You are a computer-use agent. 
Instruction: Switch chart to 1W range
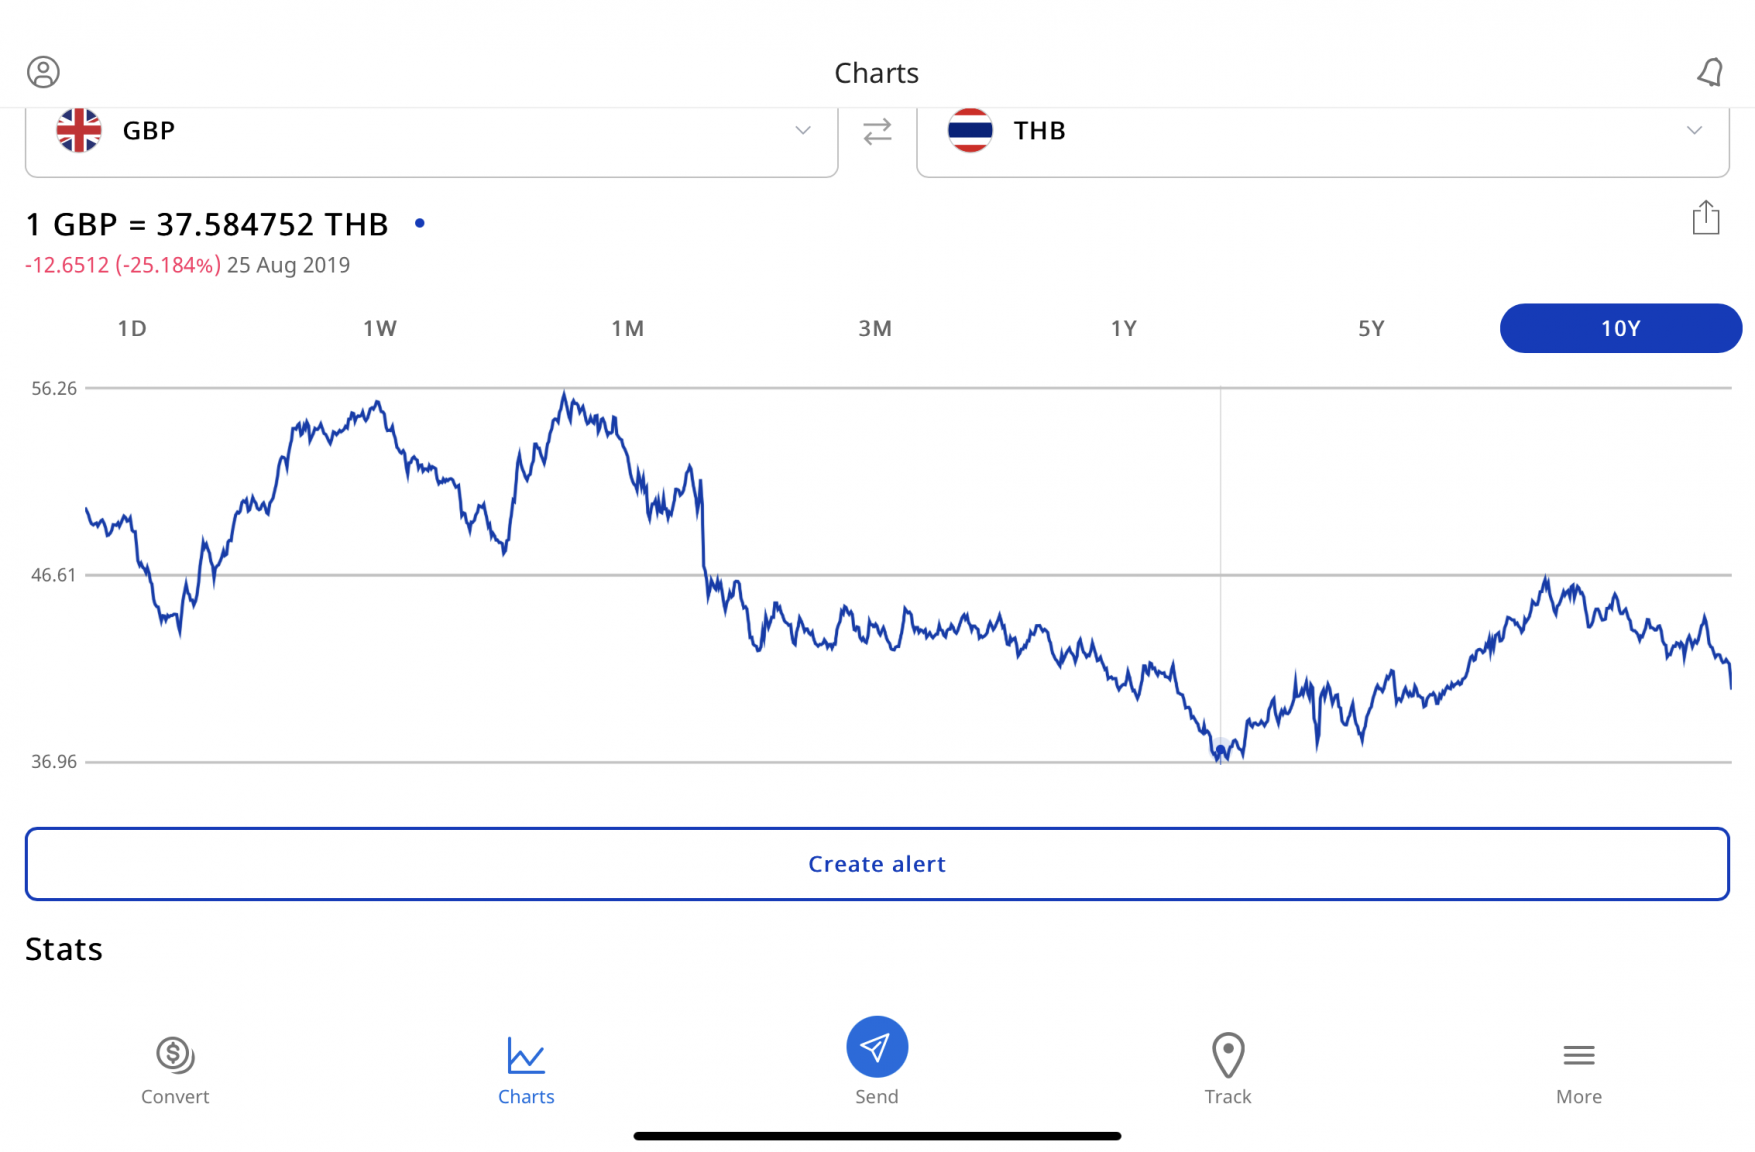(380, 328)
